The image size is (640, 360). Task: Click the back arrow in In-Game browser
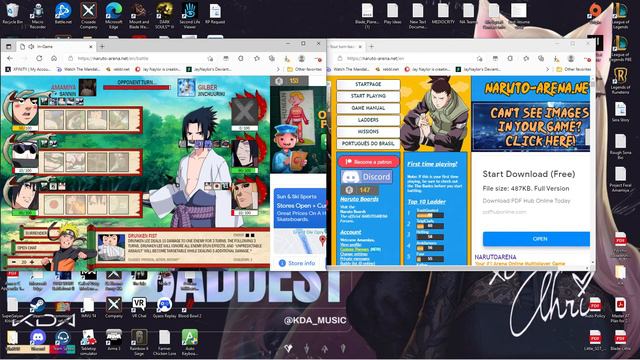click(x=10, y=58)
